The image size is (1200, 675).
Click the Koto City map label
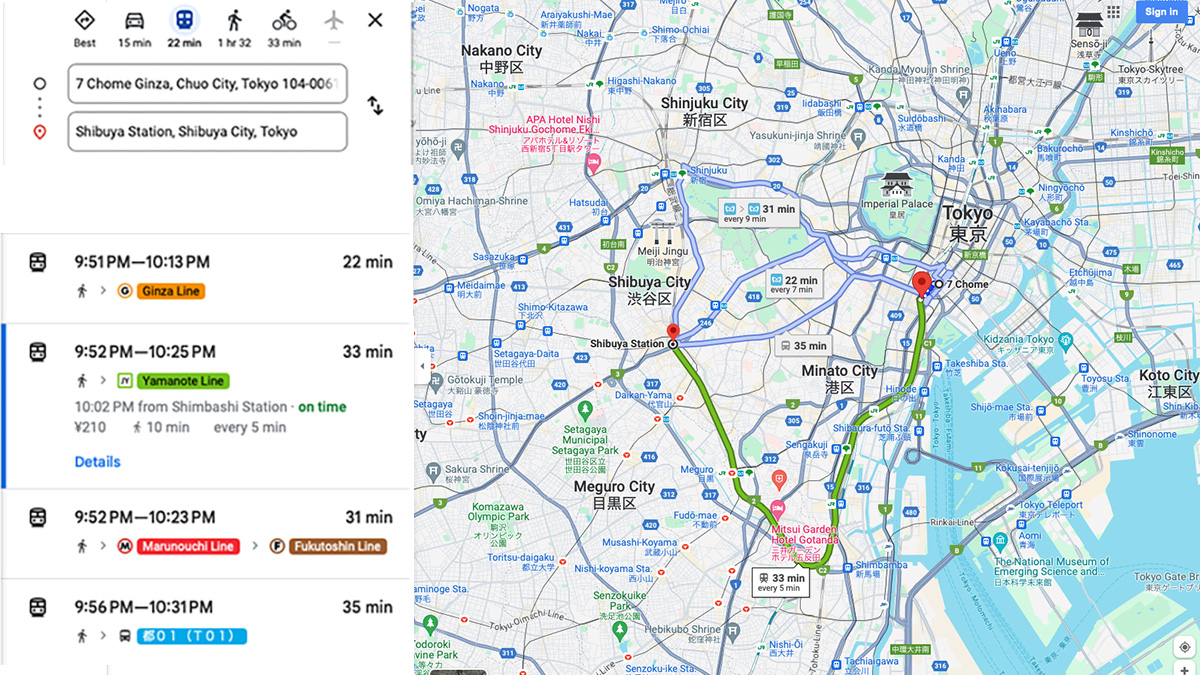click(1169, 383)
